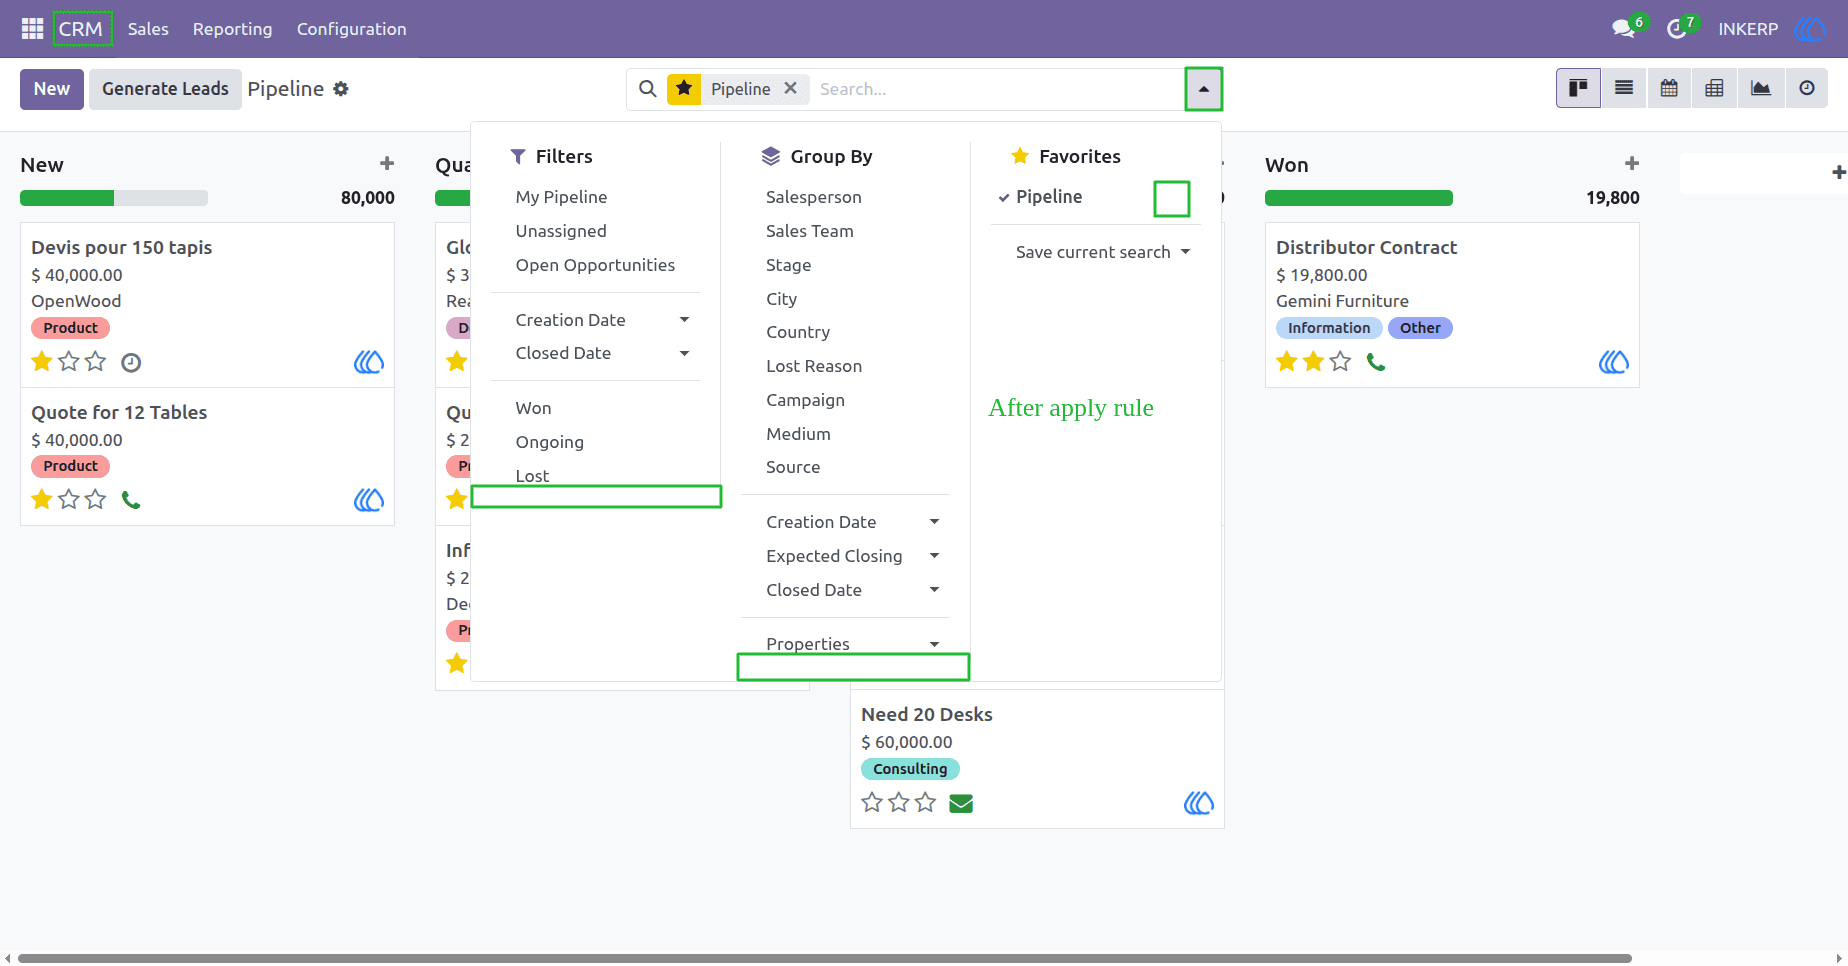Viewport: 1848px width, 966px height.
Task: Open the Sales menu
Action: pyautogui.click(x=148, y=29)
